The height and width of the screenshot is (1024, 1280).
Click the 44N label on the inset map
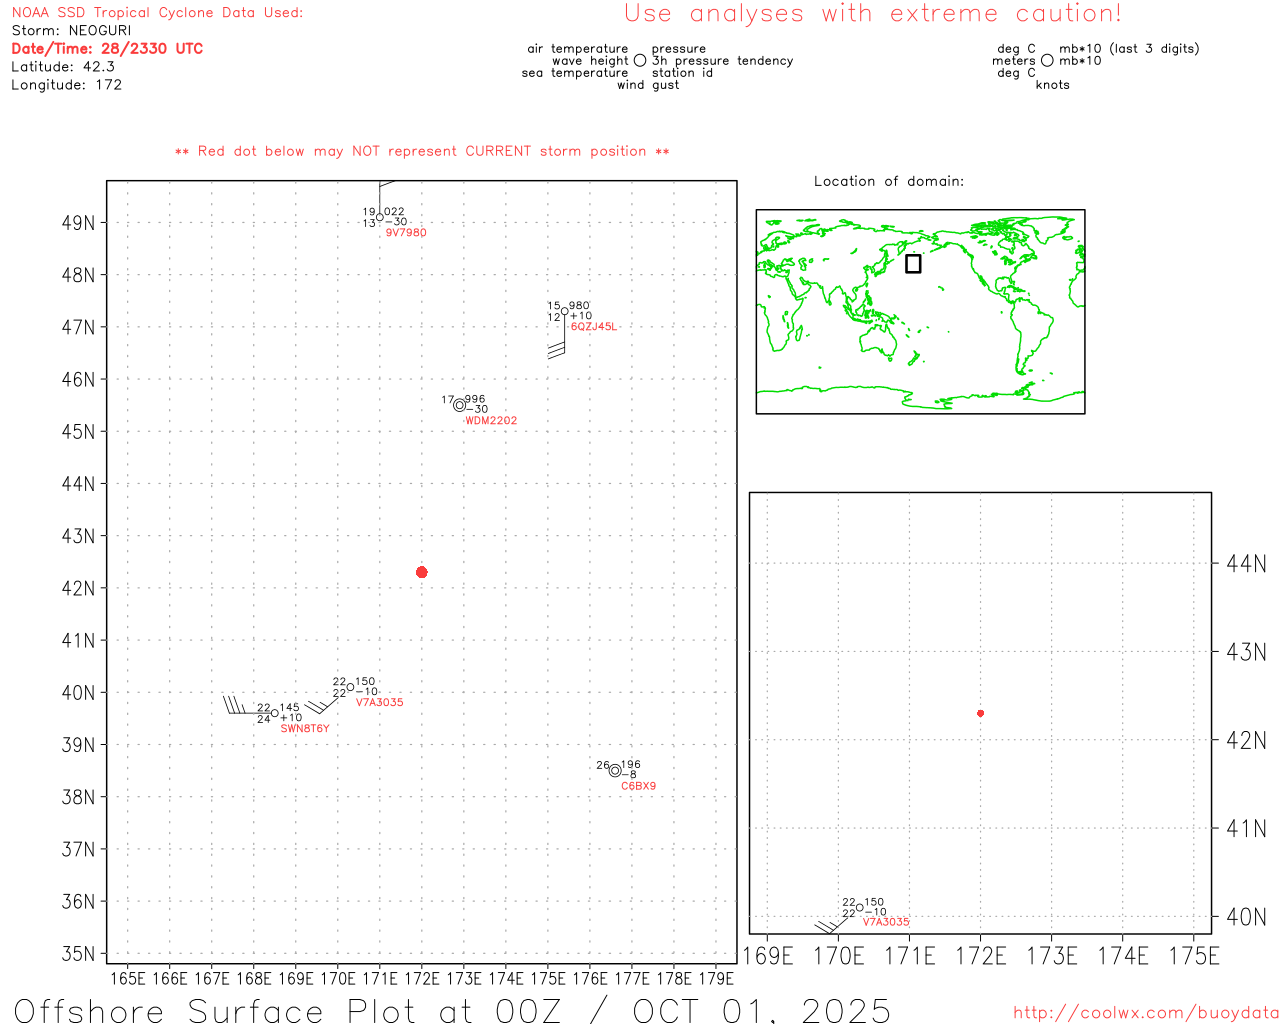coord(1247,564)
